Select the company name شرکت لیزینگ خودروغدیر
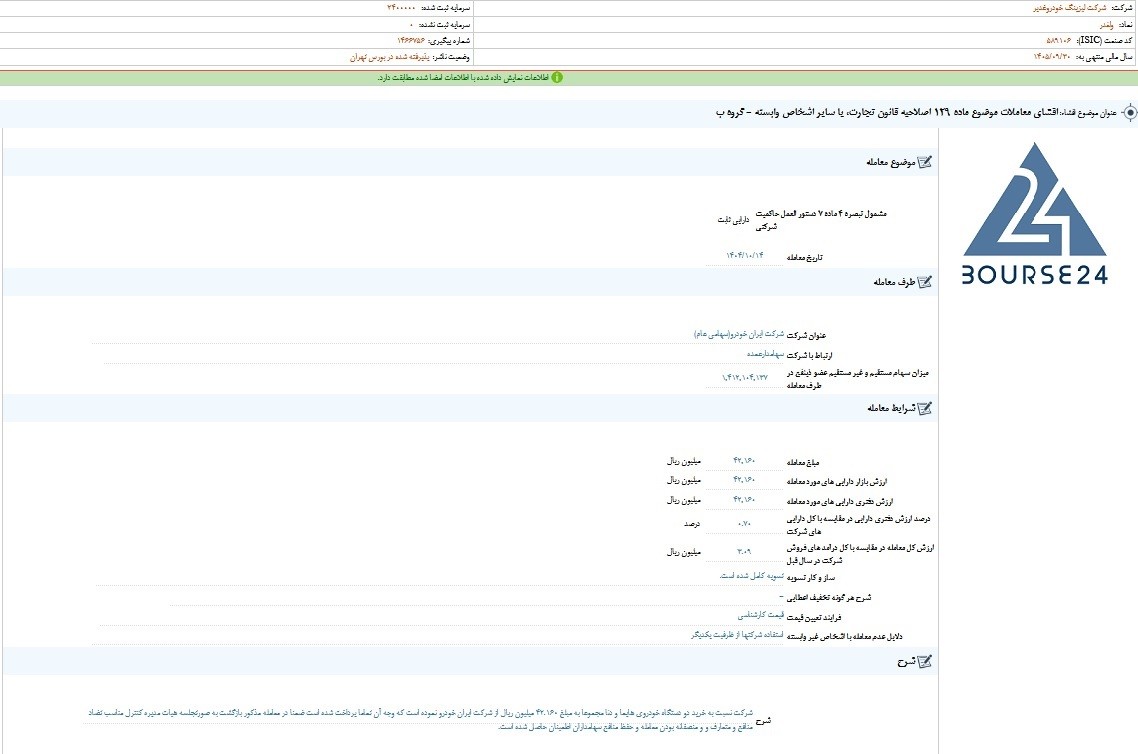This screenshot has width=1138, height=754. coord(1069,8)
